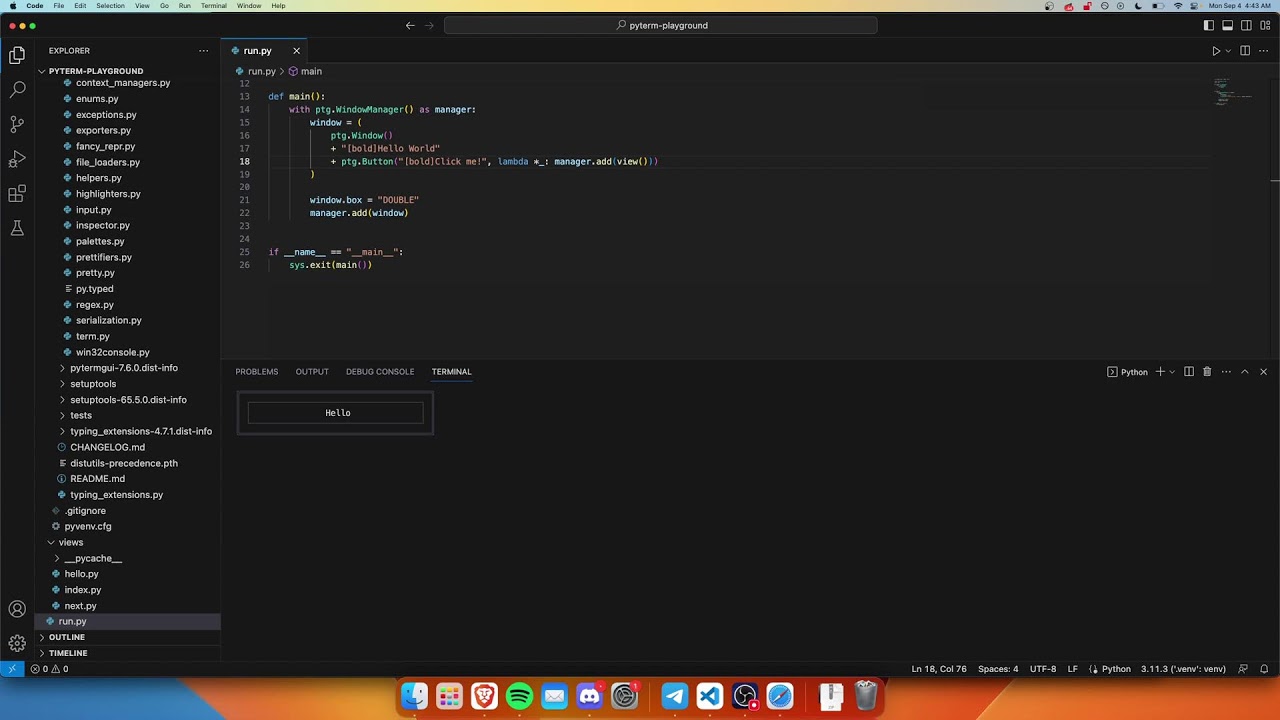
Task: Open Telegram from the dock
Action: coord(675,696)
